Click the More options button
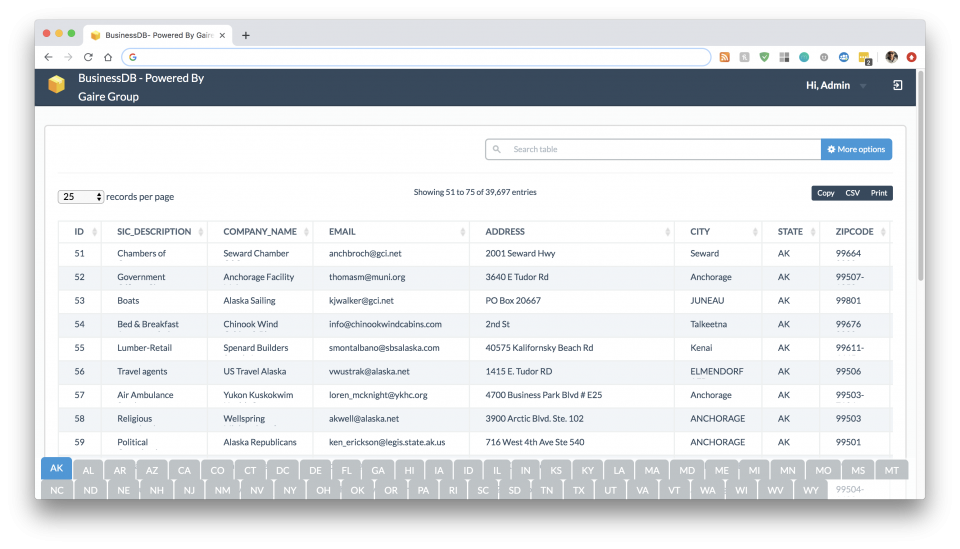The image size is (960, 549). point(856,149)
